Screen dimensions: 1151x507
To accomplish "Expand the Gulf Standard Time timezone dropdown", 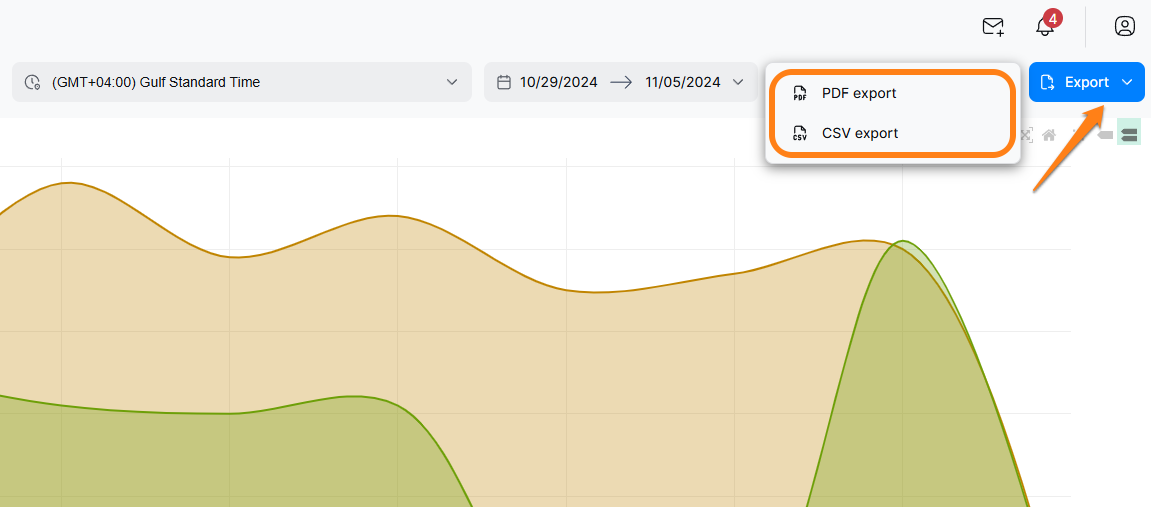I will pos(452,82).
